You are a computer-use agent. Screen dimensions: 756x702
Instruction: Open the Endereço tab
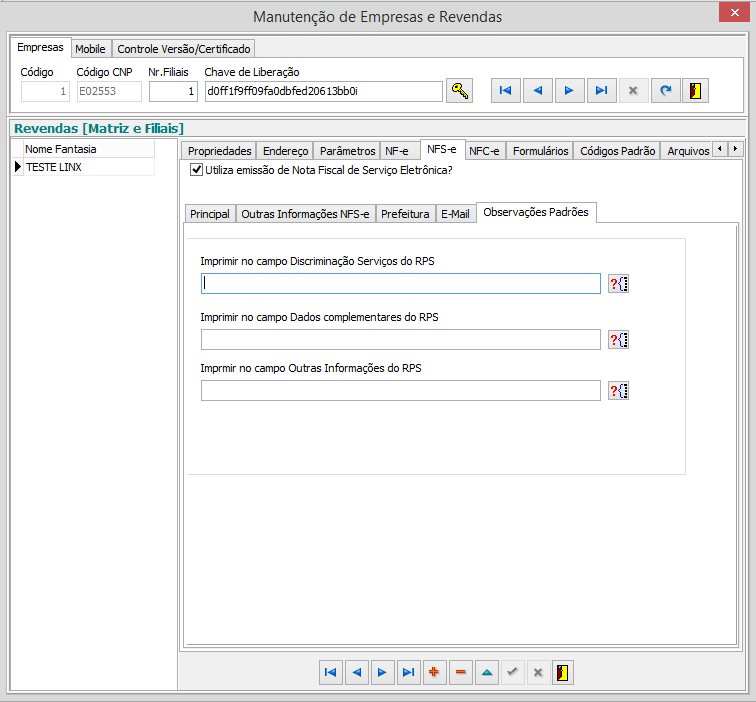coord(285,151)
